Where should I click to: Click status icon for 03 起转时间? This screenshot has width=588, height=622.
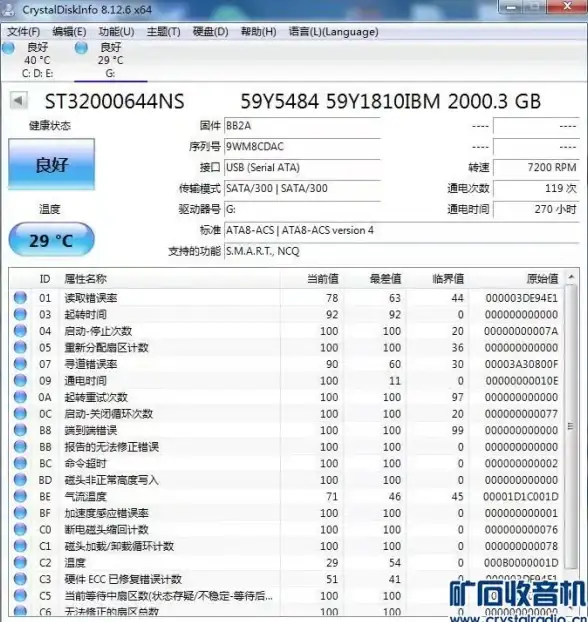tap(20, 314)
